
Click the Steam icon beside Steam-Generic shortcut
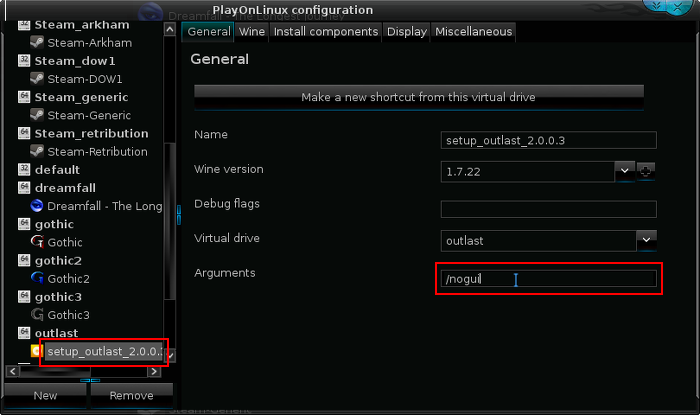point(37,115)
